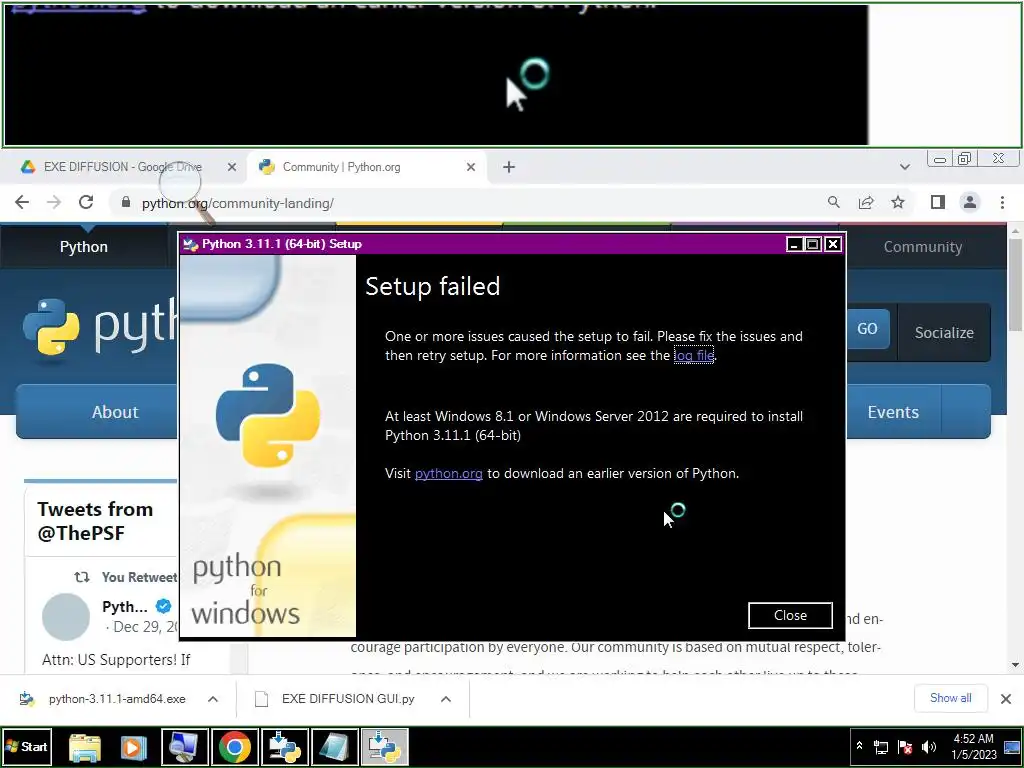Show hidden system tray icons
1024x768 pixels.
pos(859,746)
